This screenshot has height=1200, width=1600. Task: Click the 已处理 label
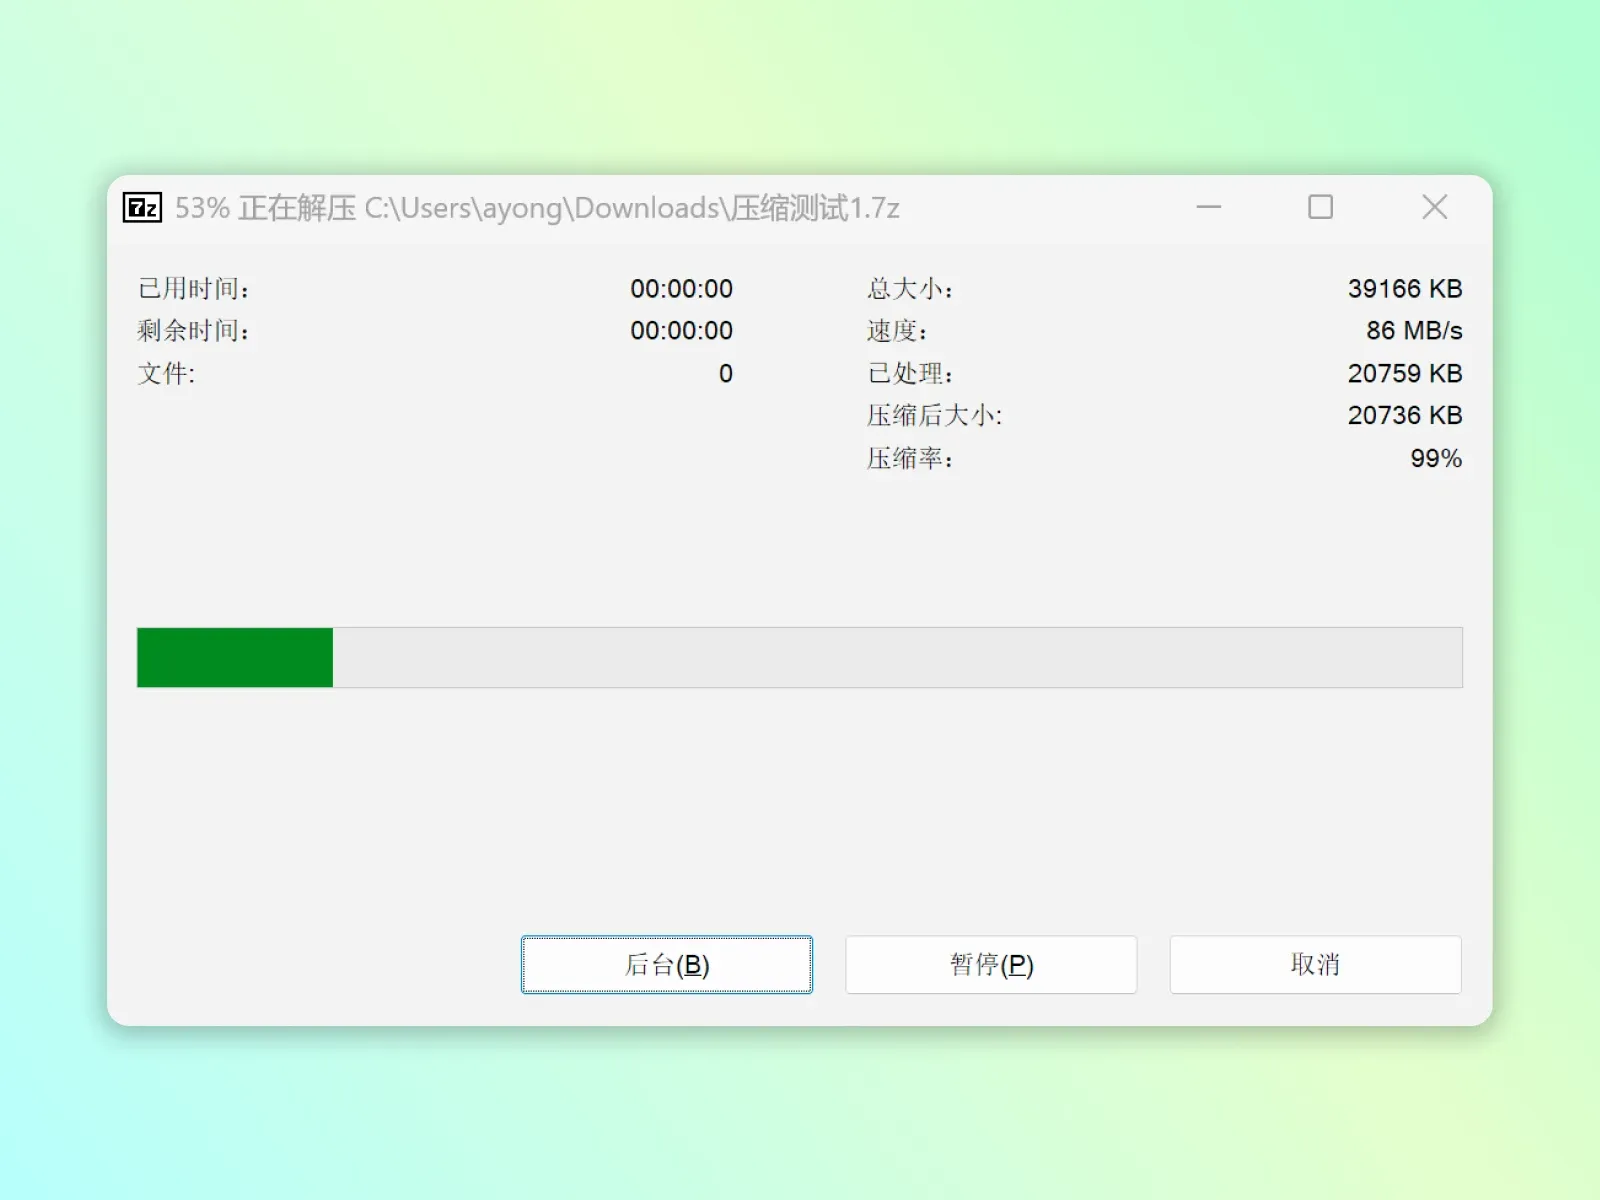[910, 374]
